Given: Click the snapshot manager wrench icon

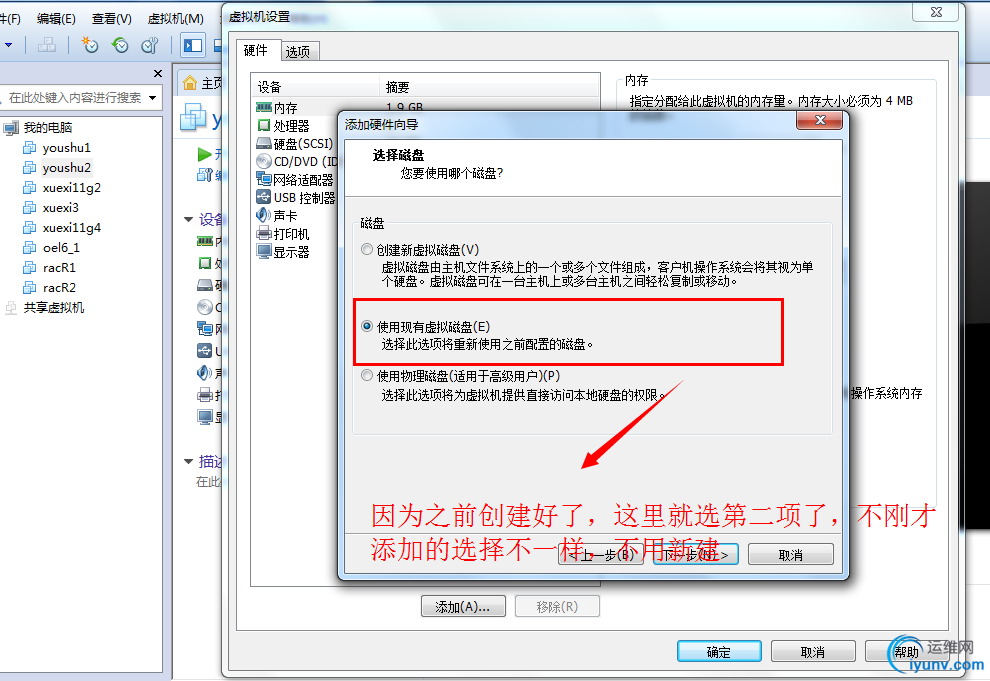Looking at the screenshot, I should (x=150, y=45).
